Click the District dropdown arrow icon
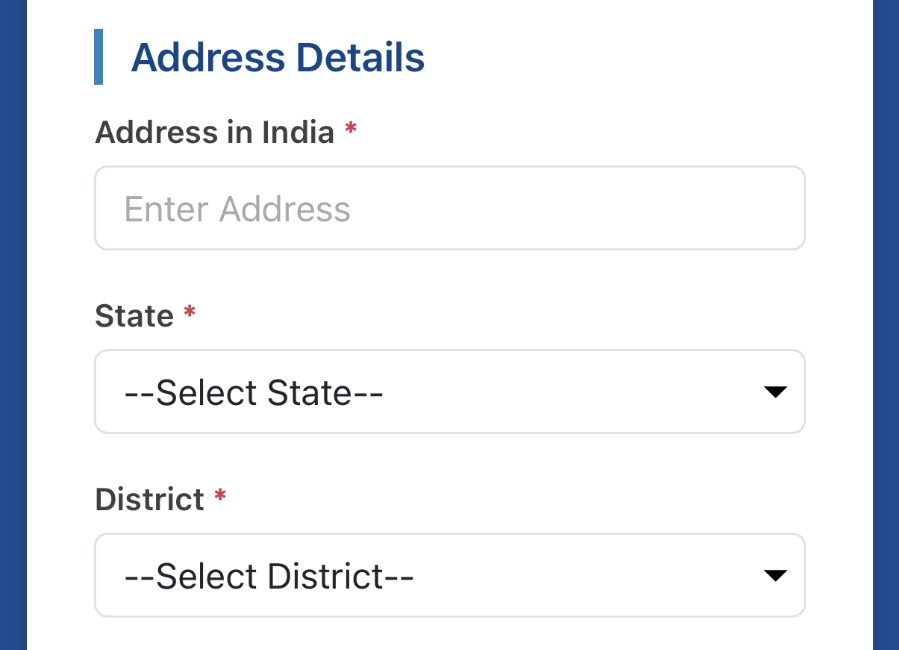Image resolution: width=899 pixels, height=650 pixels. coord(775,575)
